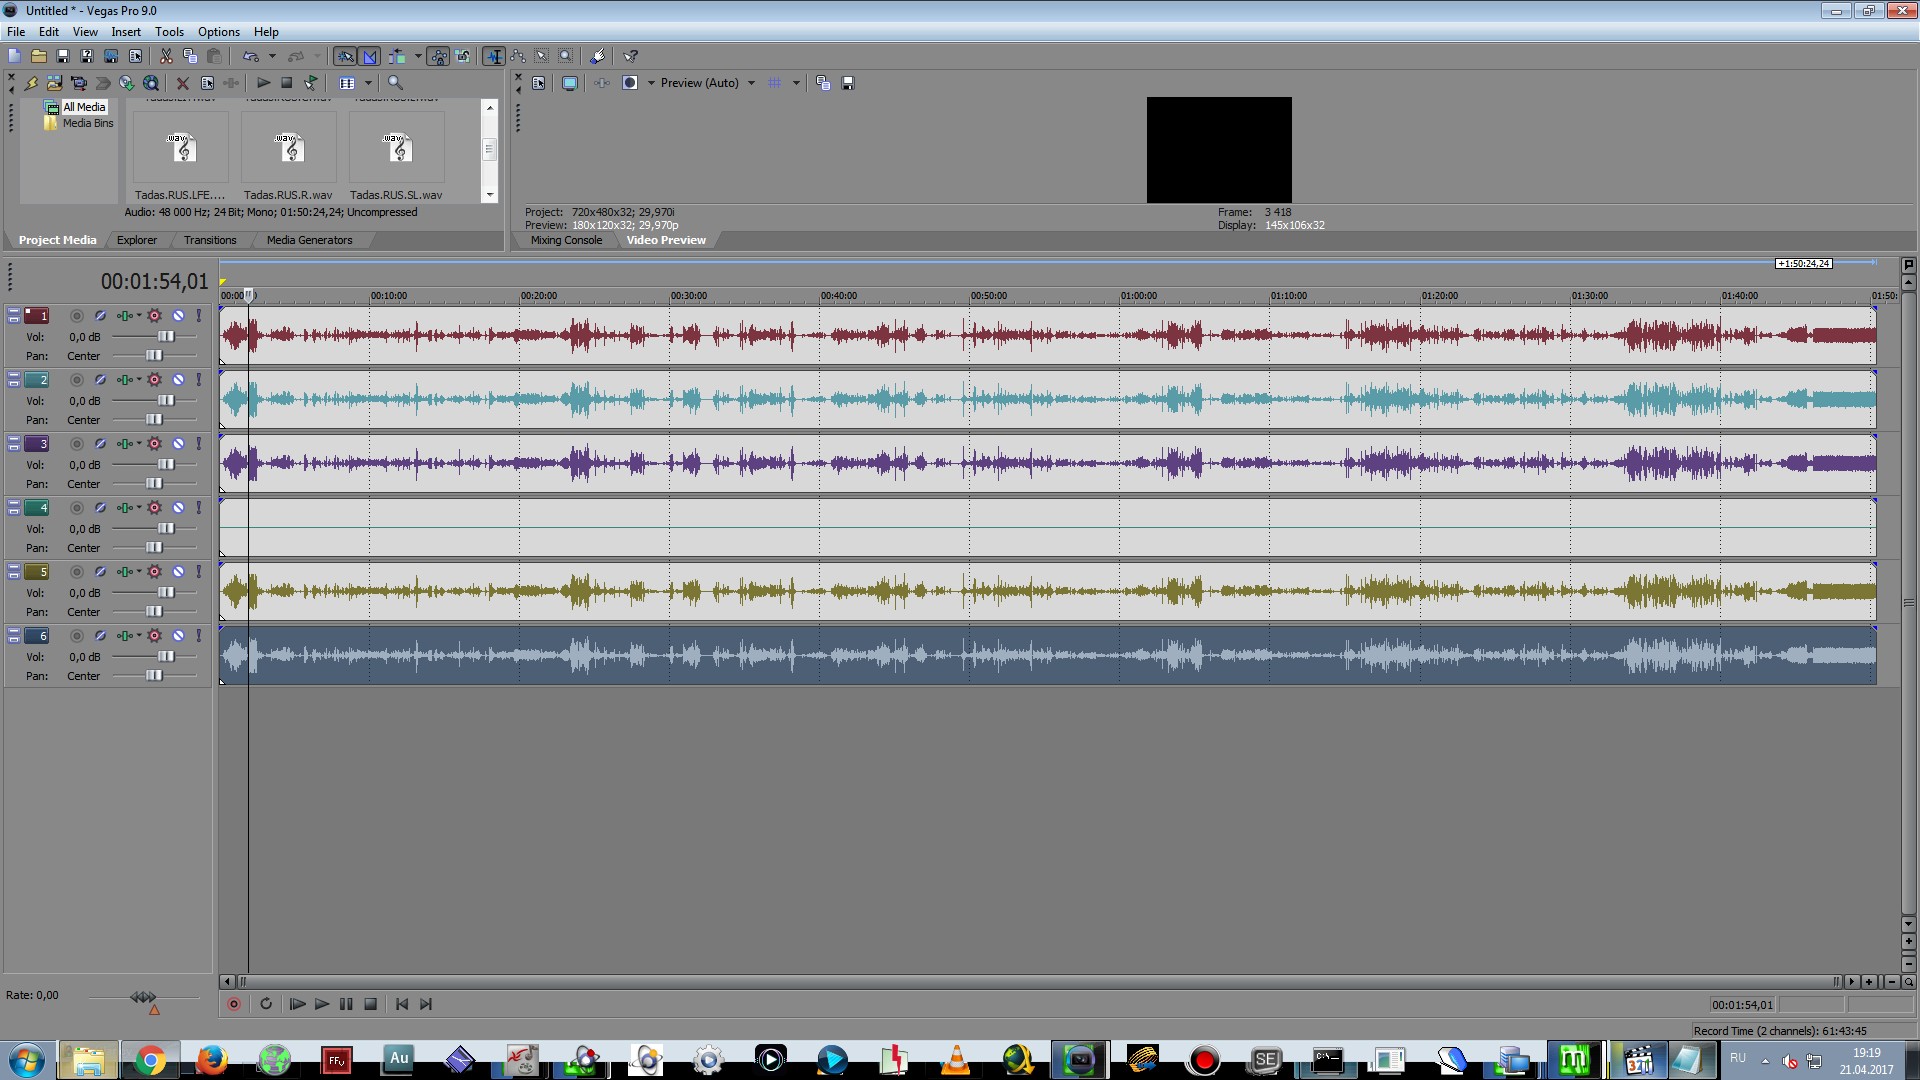1920x1080 pixels.
Task: Toggle Automatic Crossfades button
Action: 370,56
